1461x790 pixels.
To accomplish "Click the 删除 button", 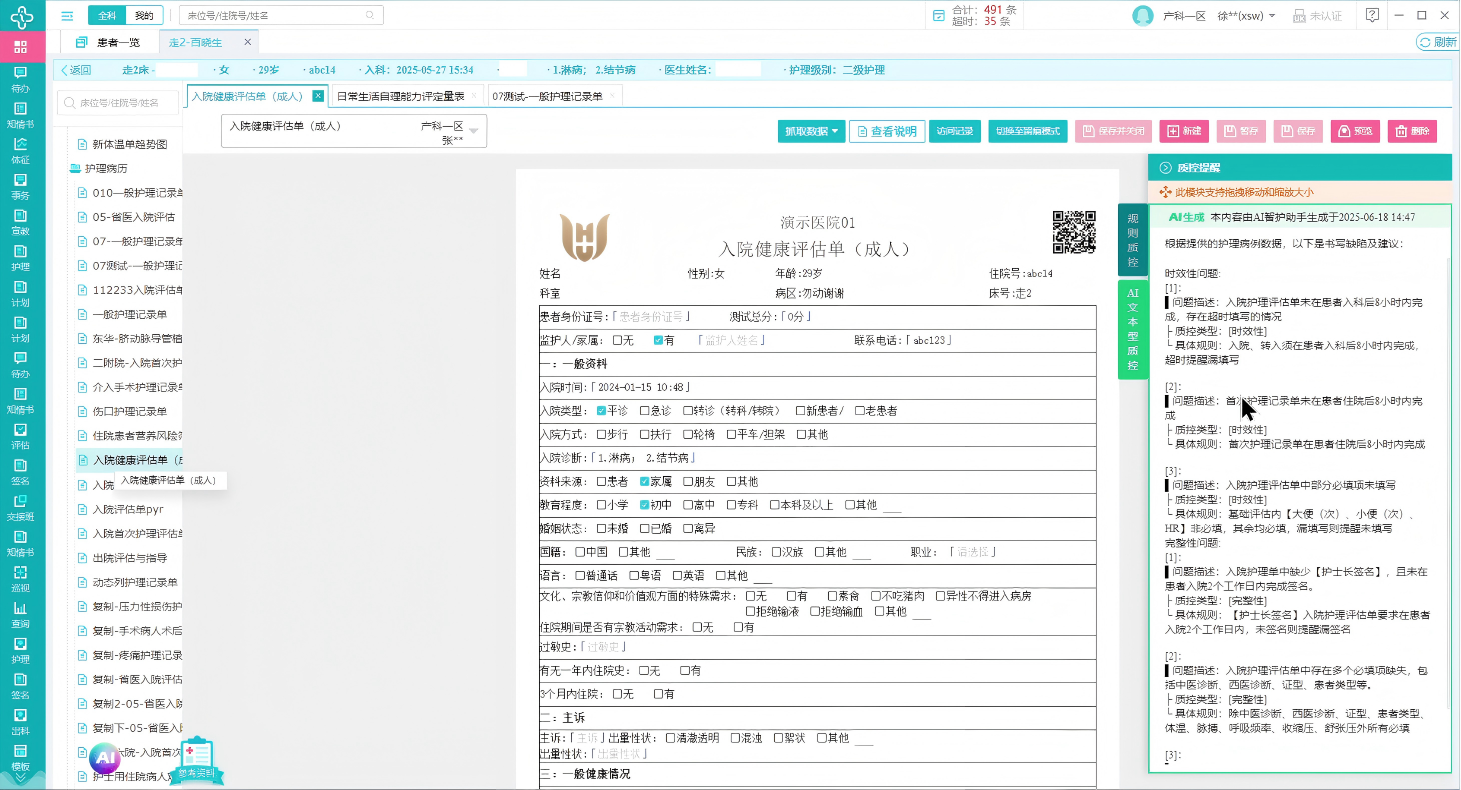I will tap(1412, 131).
